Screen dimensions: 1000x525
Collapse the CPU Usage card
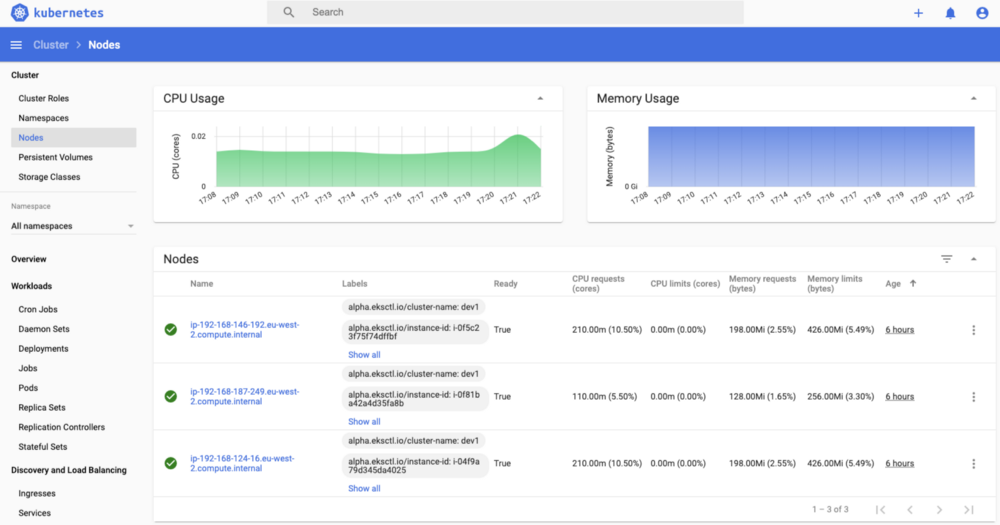[540, 99]
